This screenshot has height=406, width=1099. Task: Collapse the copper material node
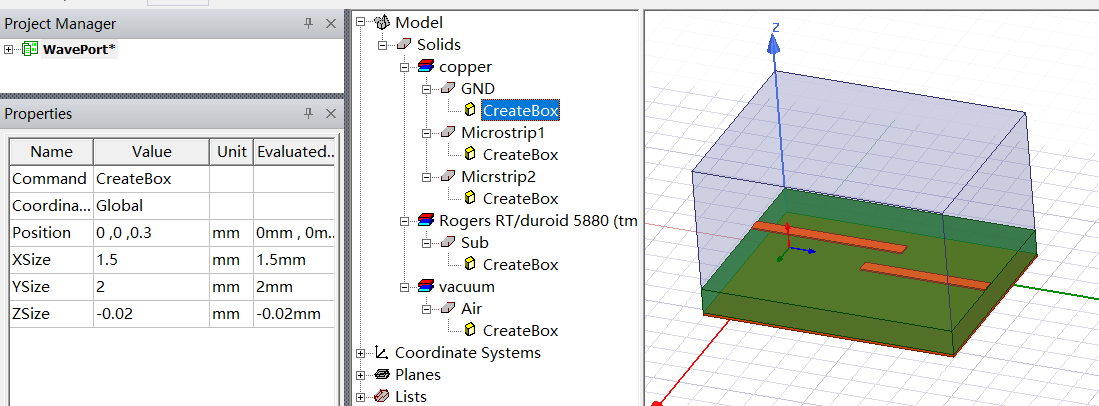point(404,67)
